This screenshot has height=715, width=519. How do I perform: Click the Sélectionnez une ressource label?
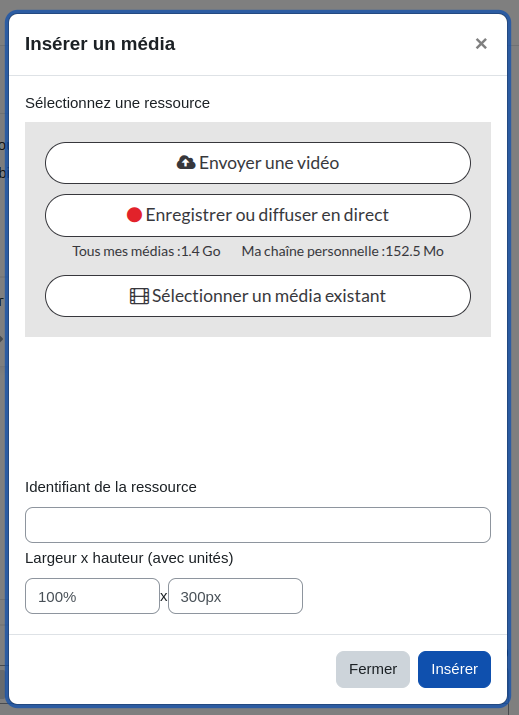(x=117, y=103)
